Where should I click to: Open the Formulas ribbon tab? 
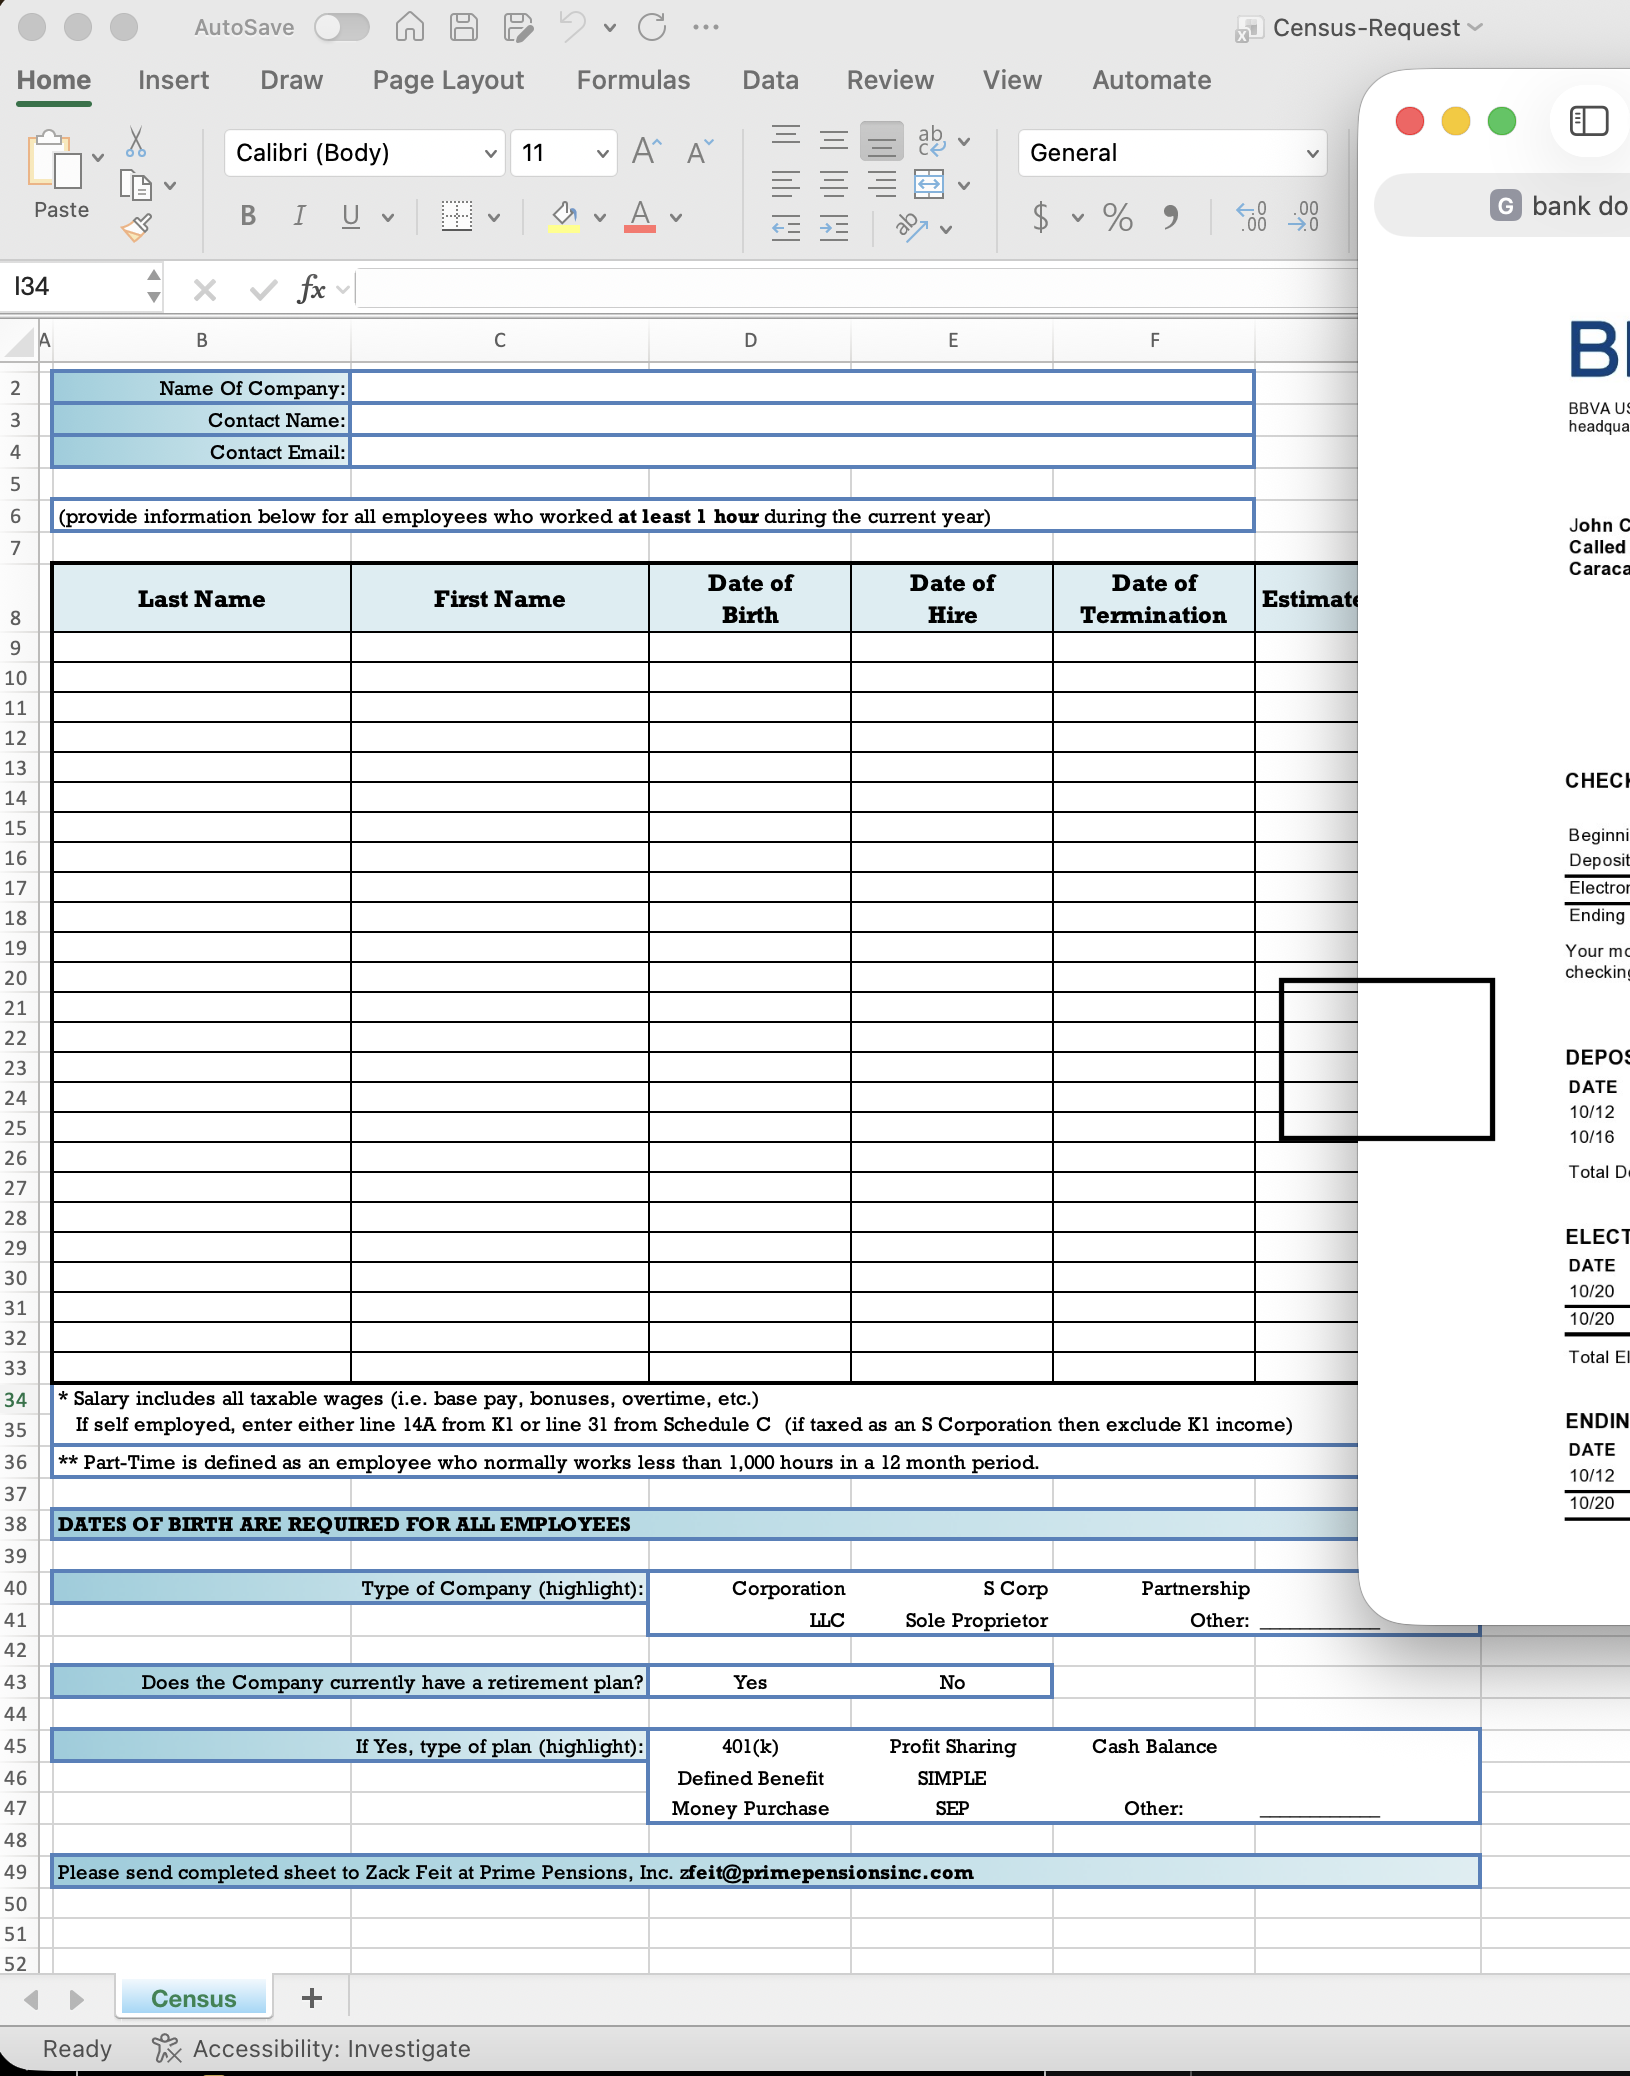[633, 80]
